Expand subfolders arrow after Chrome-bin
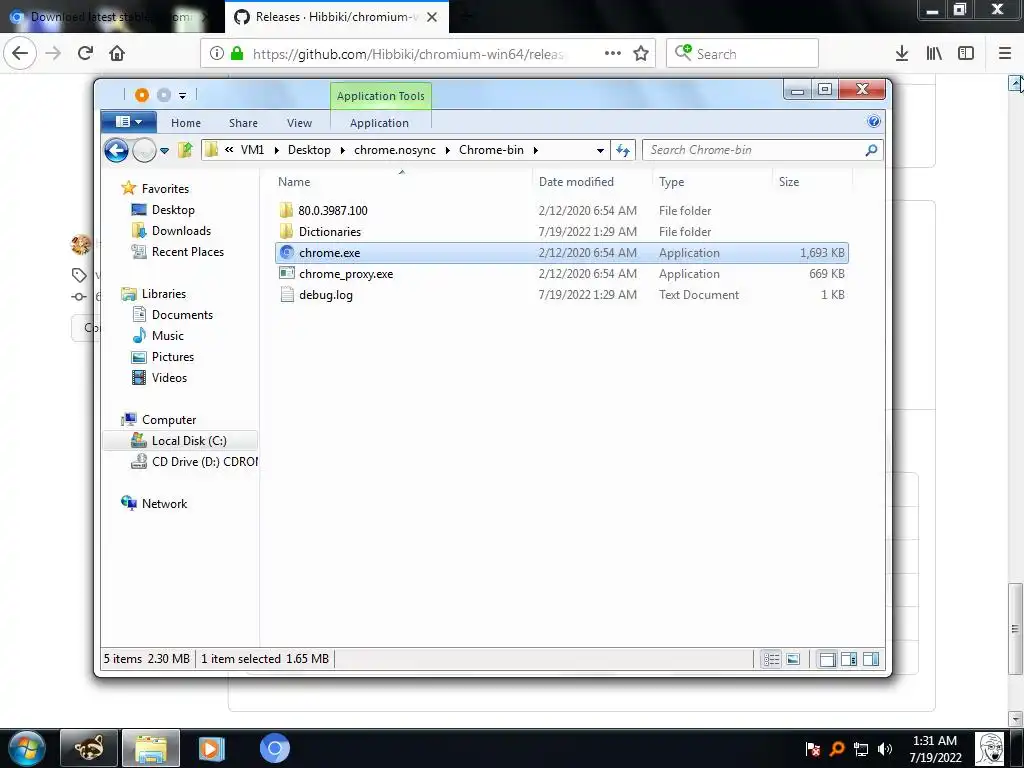Screen dimensions: 1024x768 point(536,150)
